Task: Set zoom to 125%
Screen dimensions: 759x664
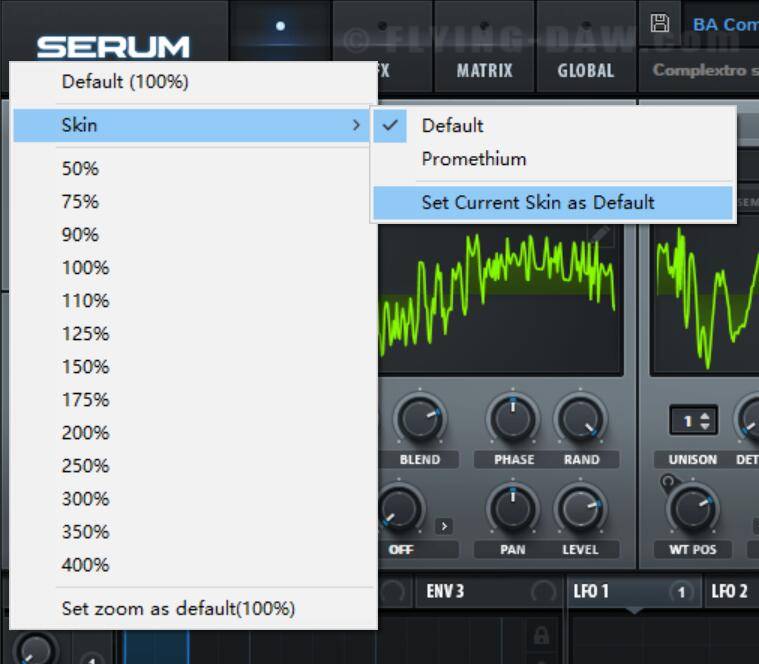Action: coord(193,333)
